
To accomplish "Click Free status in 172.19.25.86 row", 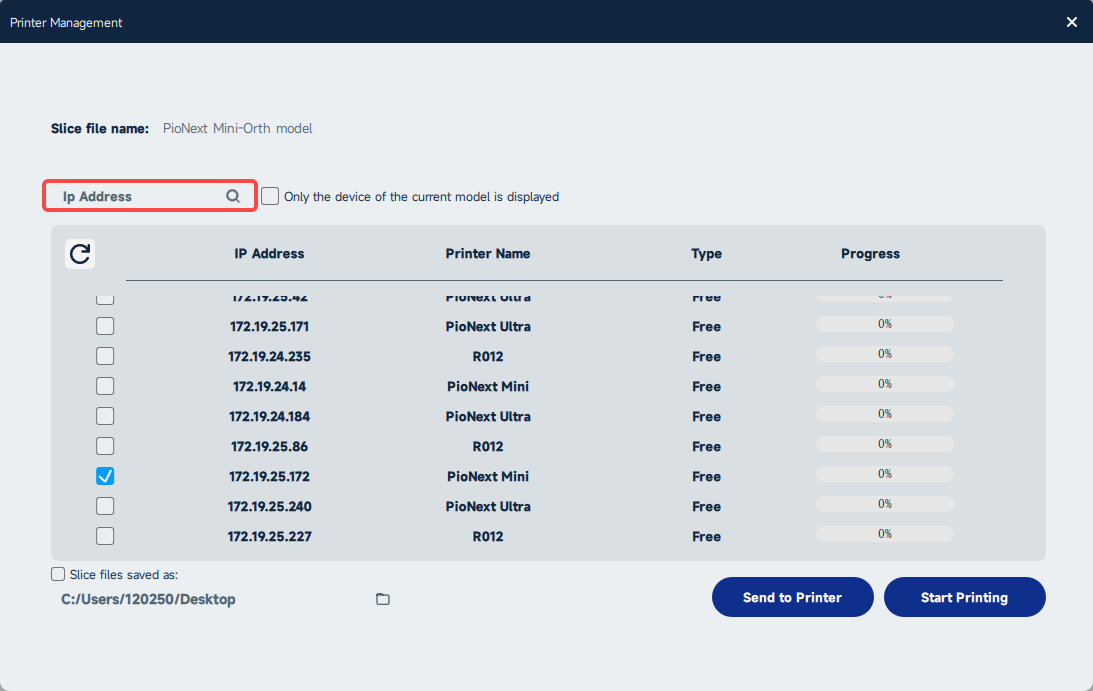I will (706, 446).
